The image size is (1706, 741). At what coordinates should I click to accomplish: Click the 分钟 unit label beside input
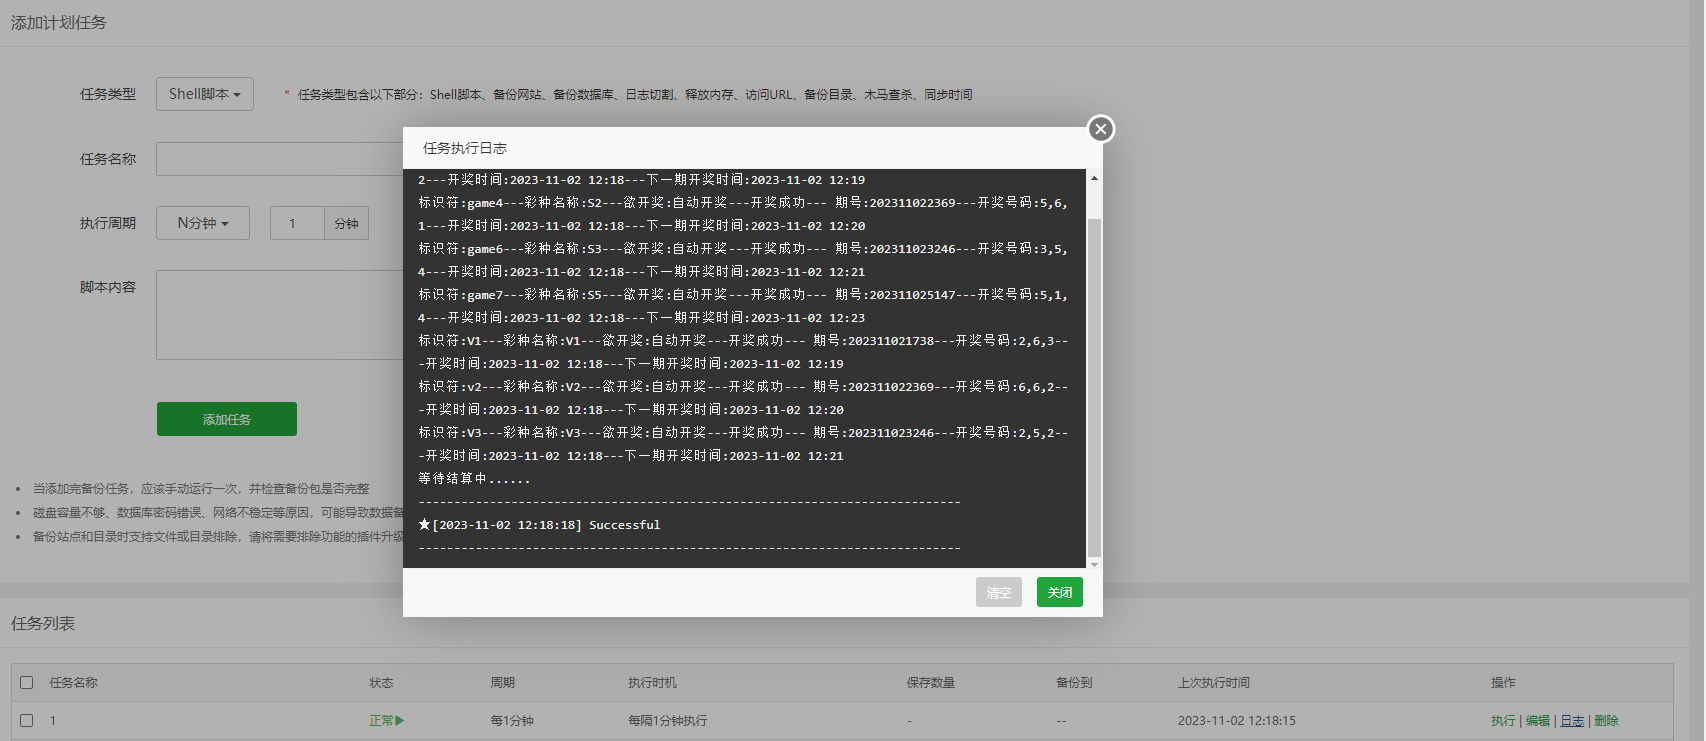347,223
